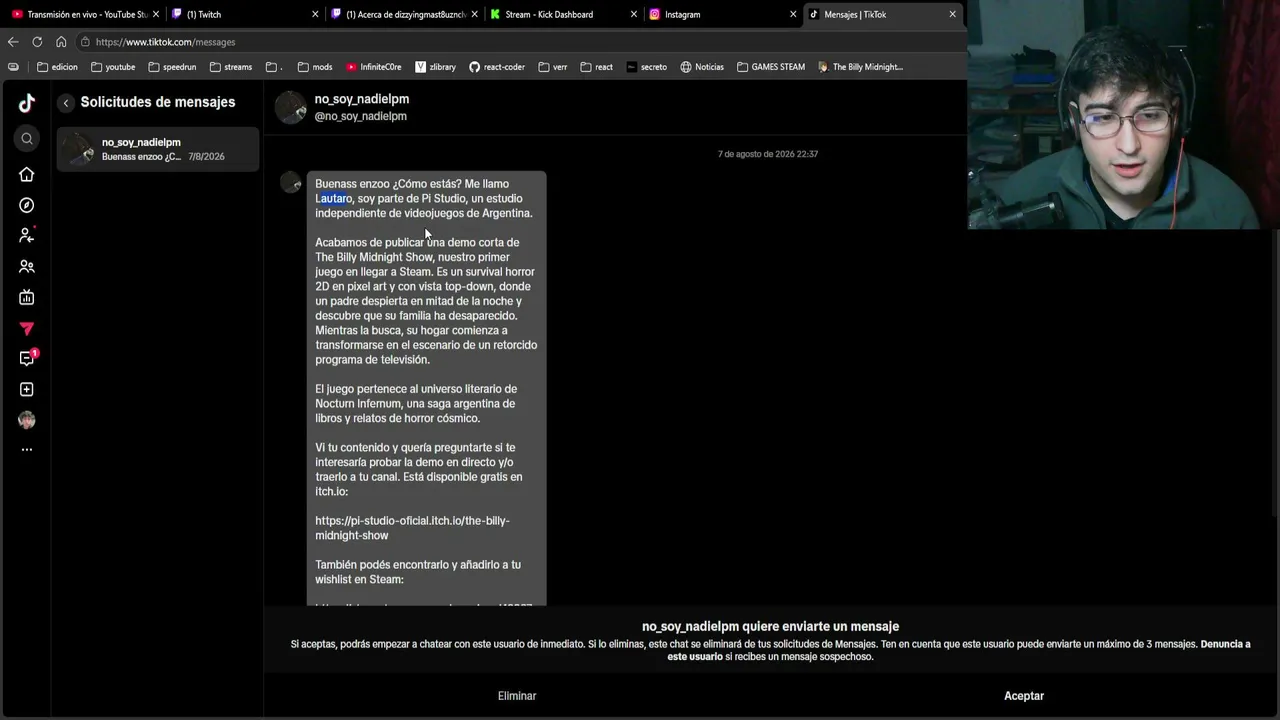Click the "Solicitudes de mensajes" heading
This screenshot has height=720, width=1280.
click(158, 102)
